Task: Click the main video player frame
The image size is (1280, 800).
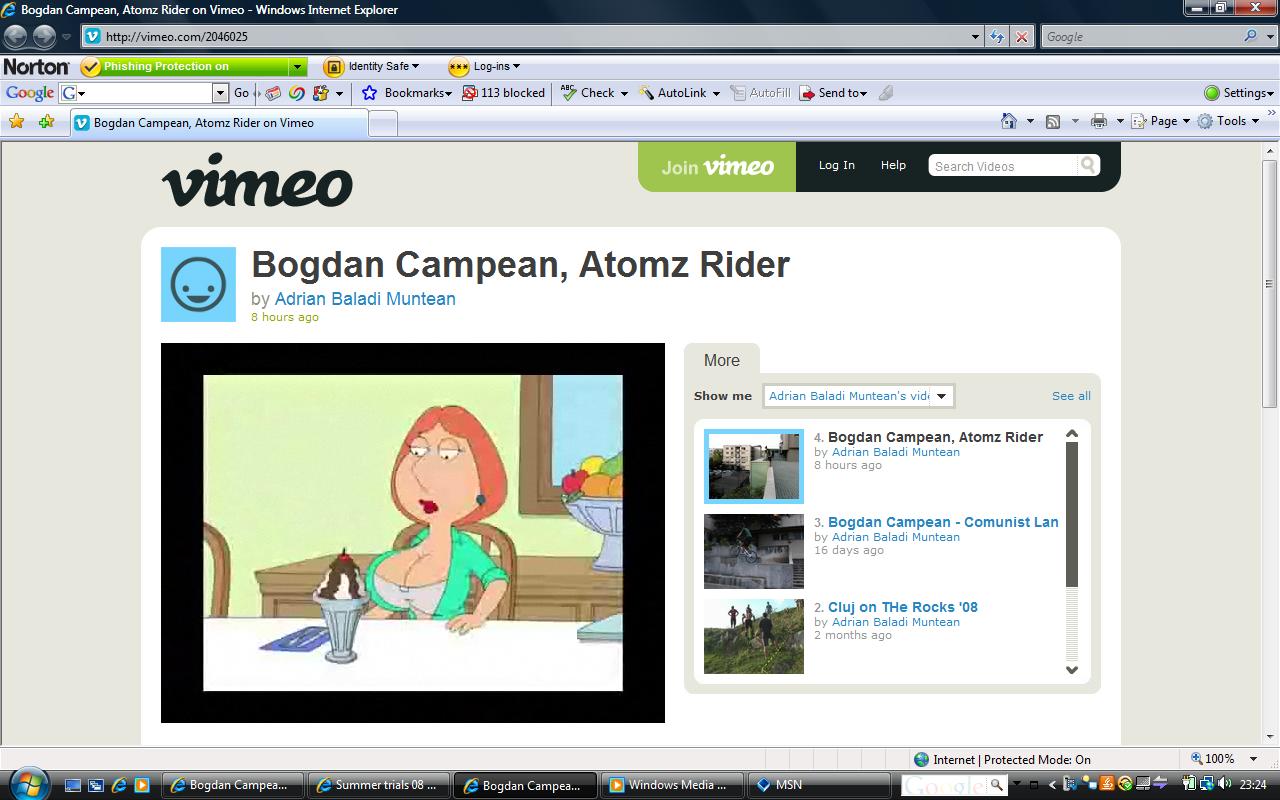Action: pyautogui.click(x=413, y=533)
